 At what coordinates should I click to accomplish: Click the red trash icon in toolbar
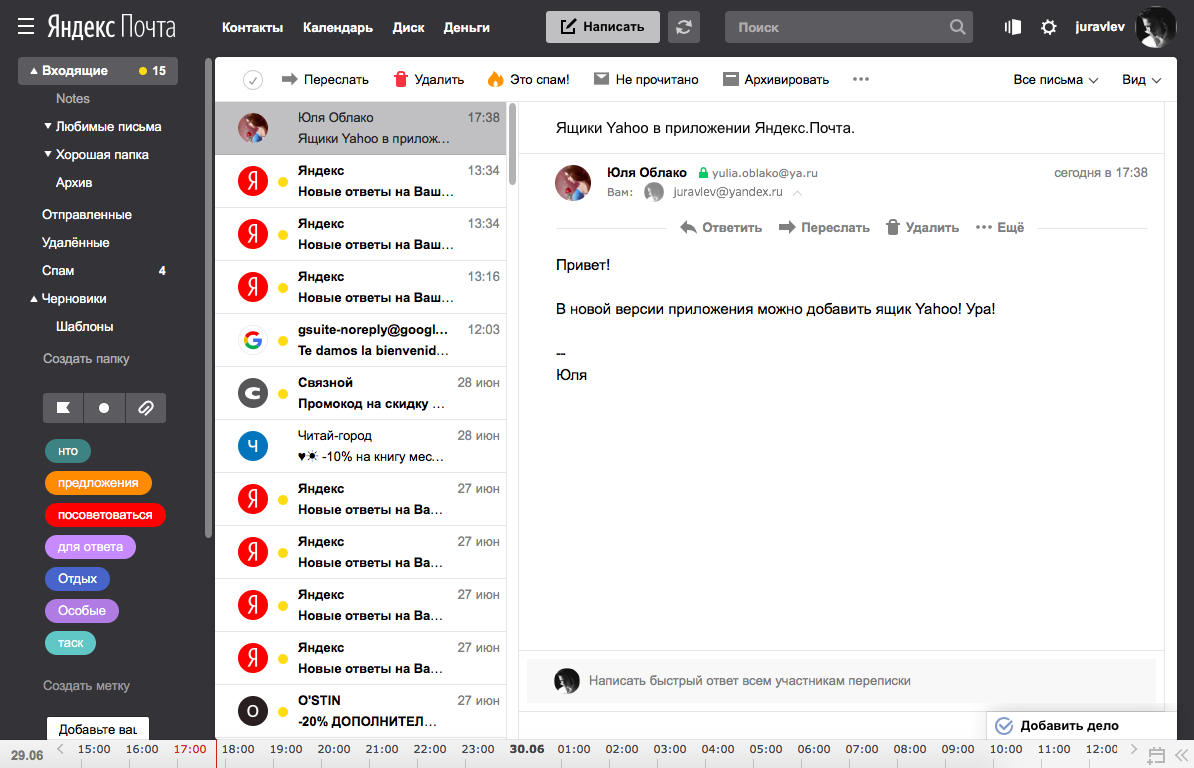(x=401, y=79)
